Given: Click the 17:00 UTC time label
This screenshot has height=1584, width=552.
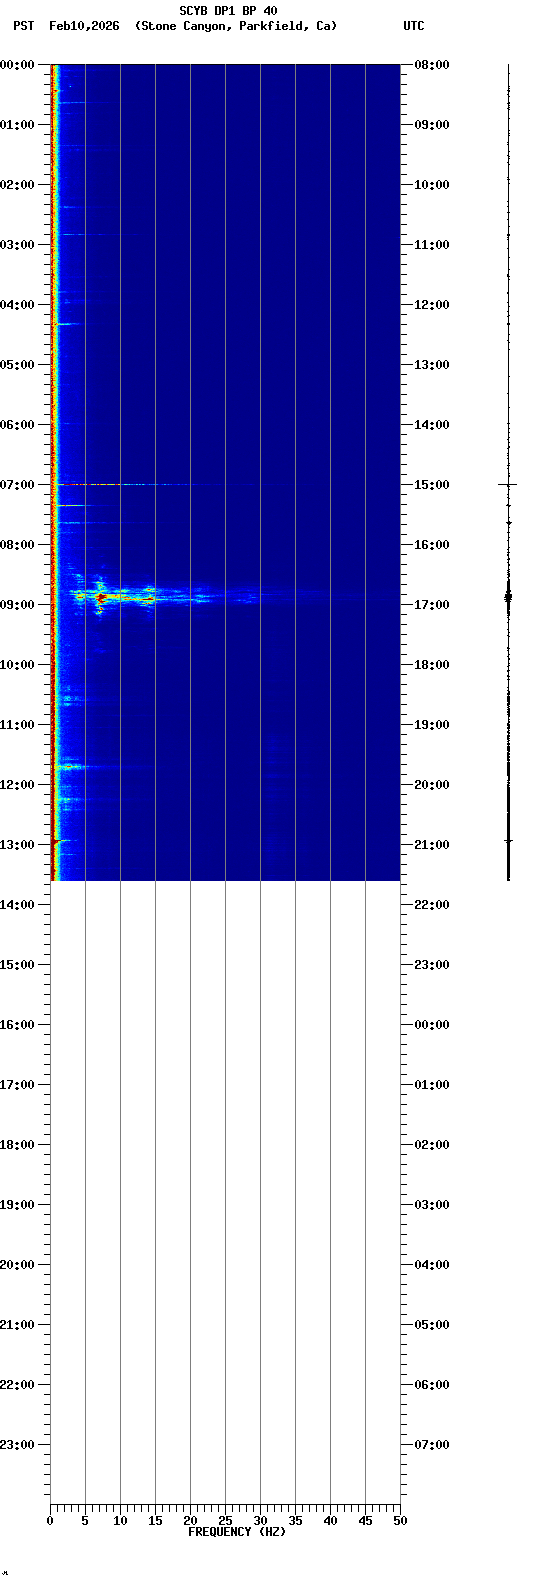Looking at the screenshot, I should click(x=432, y=605).
